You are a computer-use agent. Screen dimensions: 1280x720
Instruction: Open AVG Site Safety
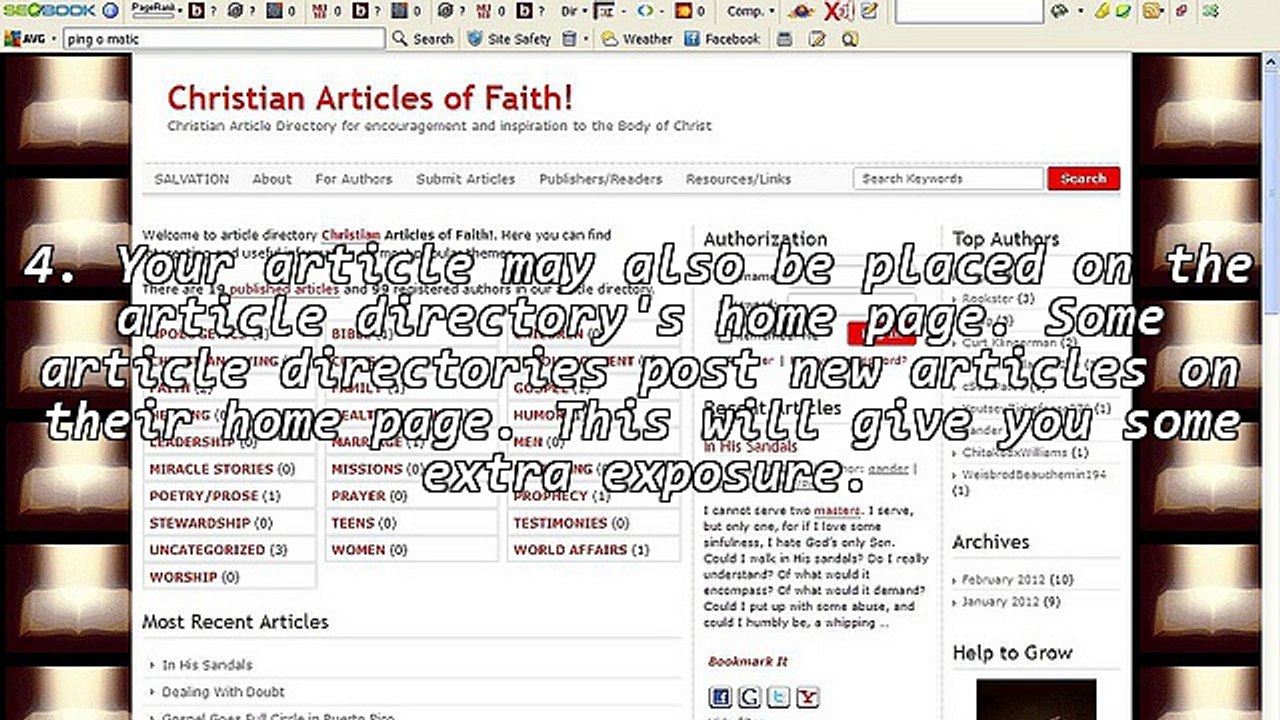pos(508,39)
